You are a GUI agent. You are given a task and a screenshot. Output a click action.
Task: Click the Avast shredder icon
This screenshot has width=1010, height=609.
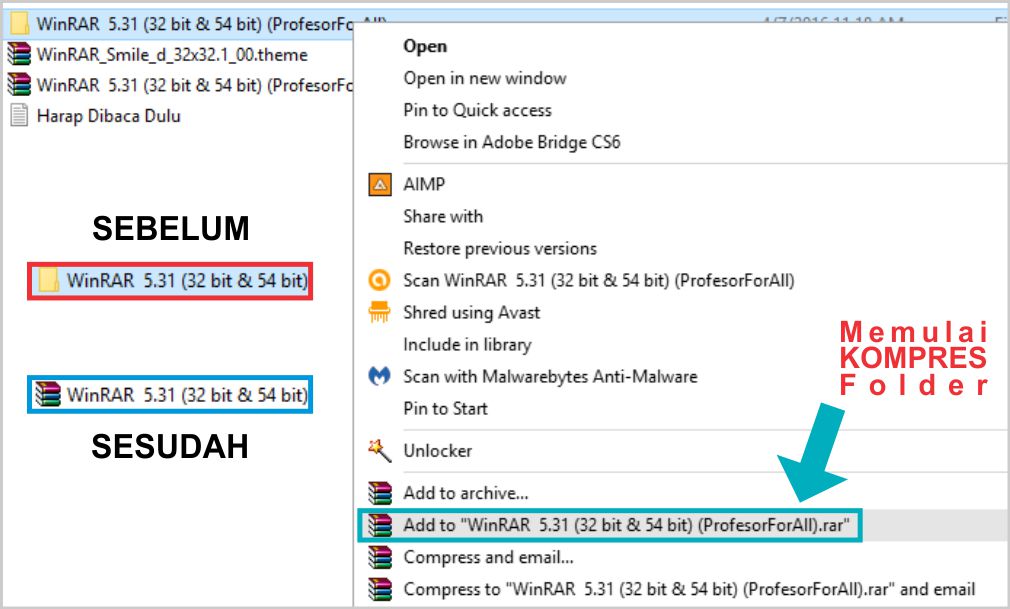(x=379, y=312)
